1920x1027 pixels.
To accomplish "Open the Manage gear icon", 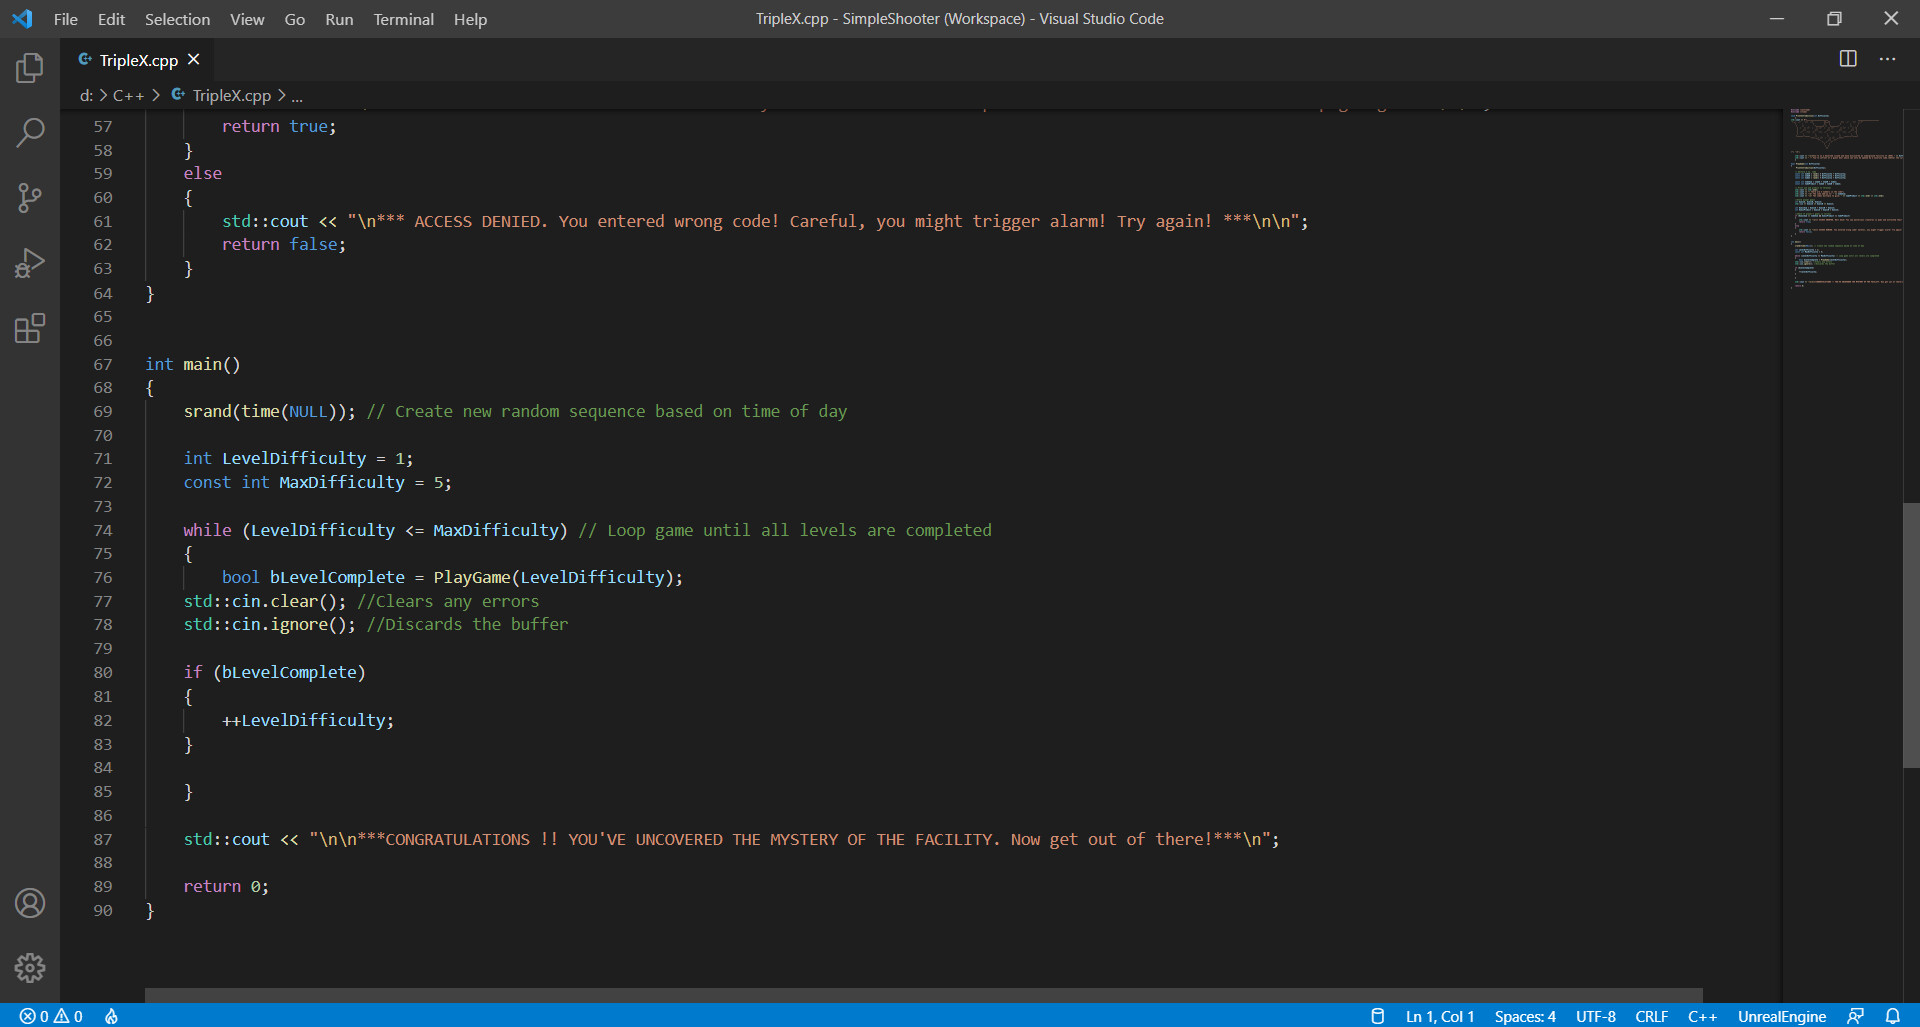I will 30,967.
